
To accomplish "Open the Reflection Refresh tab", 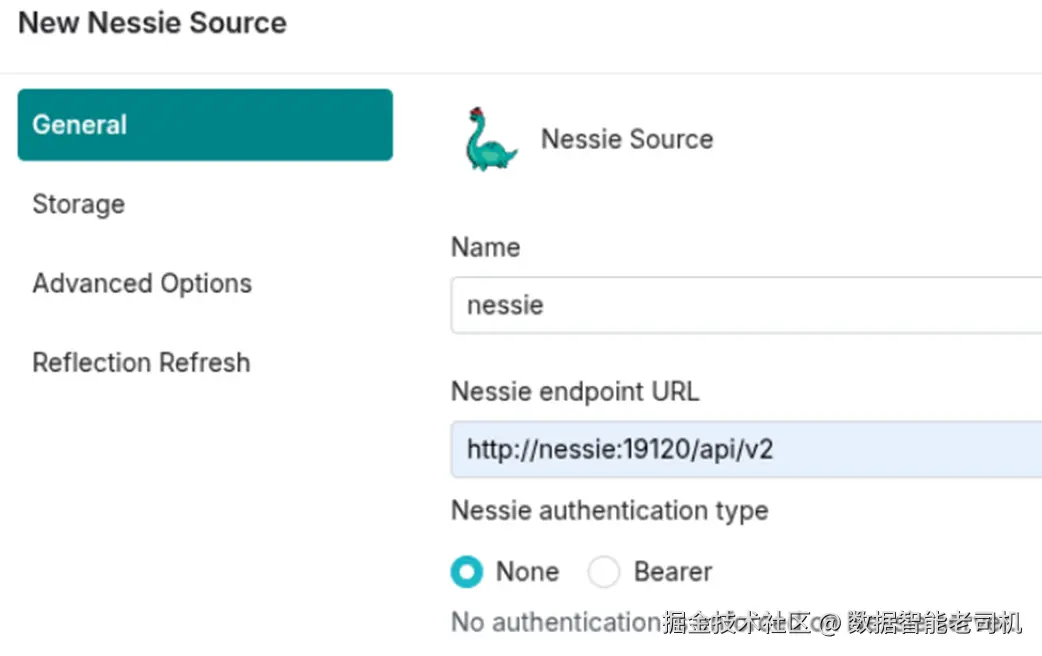I will coord(141,362).
